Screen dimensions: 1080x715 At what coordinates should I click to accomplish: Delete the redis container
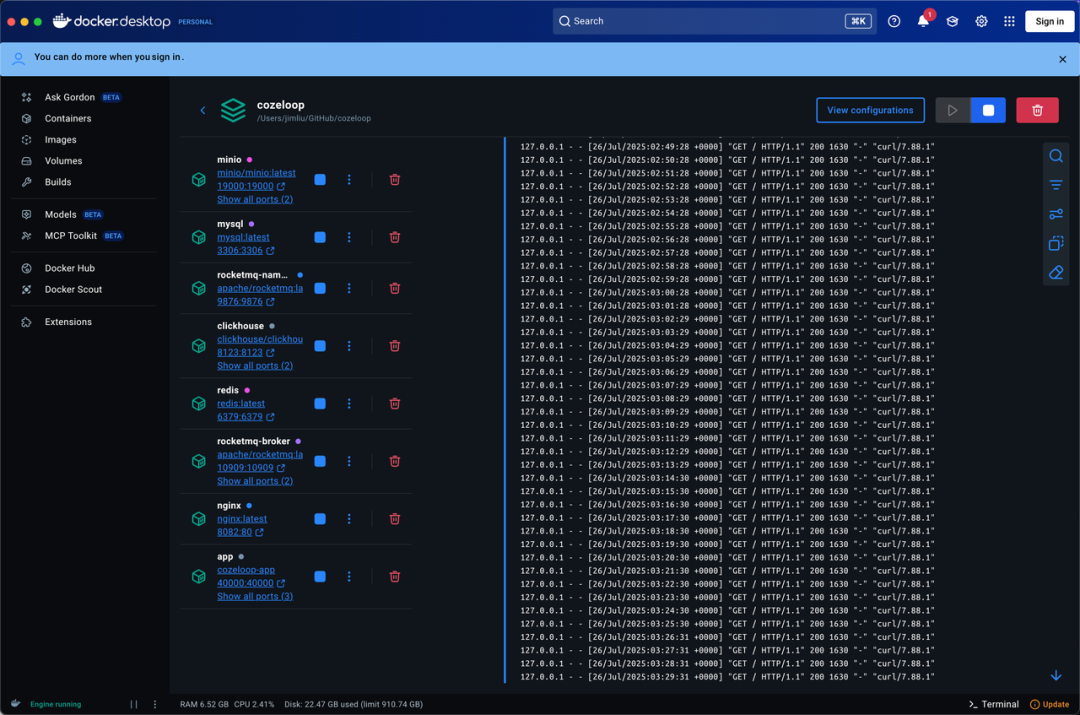tap(395, 404)
